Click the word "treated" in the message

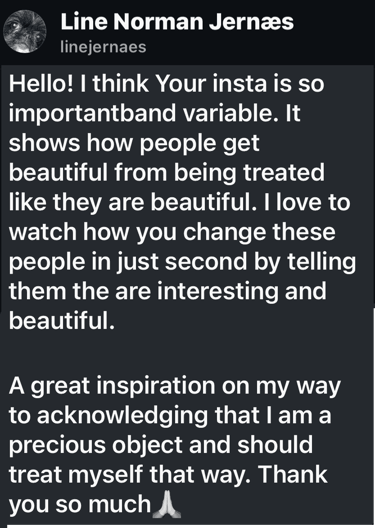pos(284,172)
